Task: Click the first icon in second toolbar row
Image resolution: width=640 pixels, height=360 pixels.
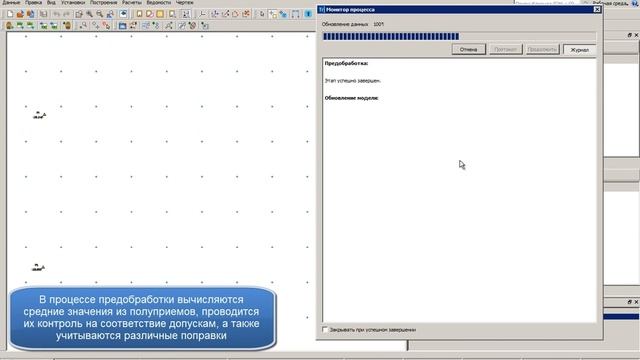Action: coord(9,26)
